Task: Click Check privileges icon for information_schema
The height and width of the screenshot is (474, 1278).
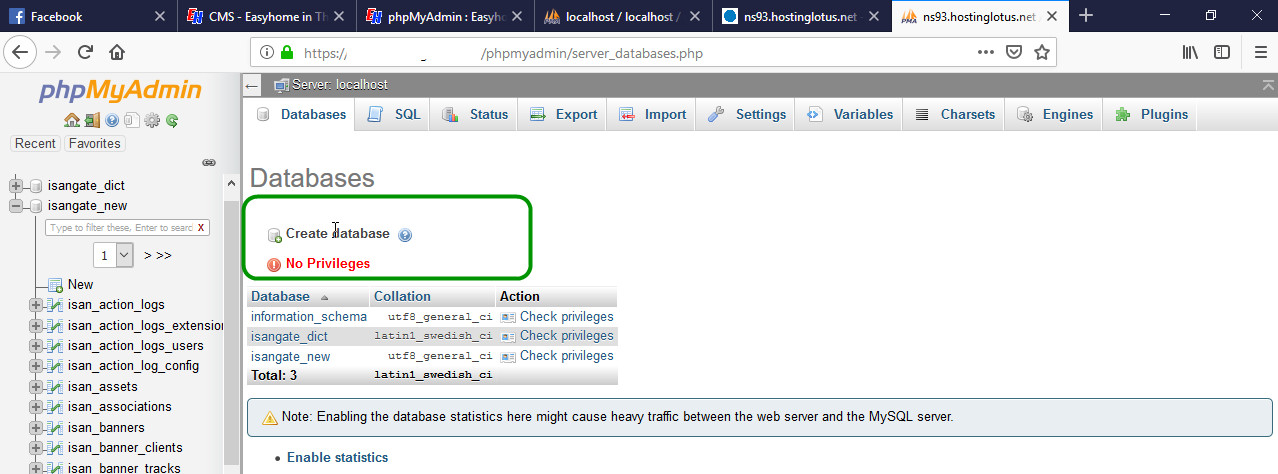Action: [x=508, y=317]
